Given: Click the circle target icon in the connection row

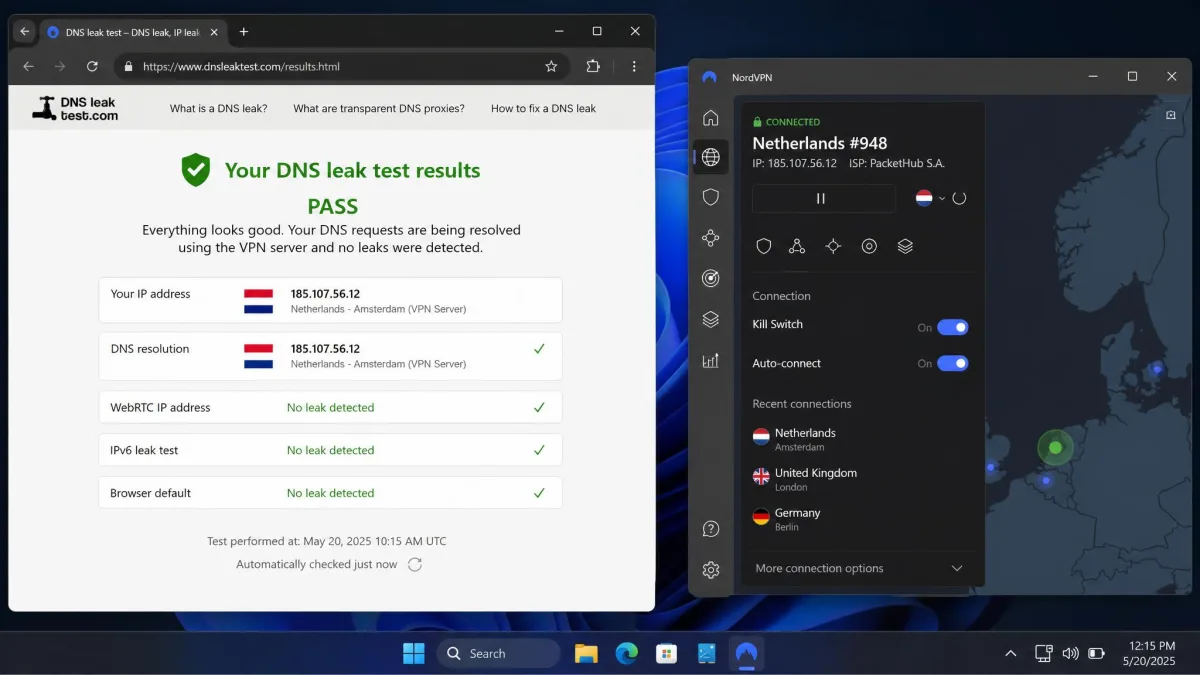Looking at the screenshot, I should (x=869, y=246).
